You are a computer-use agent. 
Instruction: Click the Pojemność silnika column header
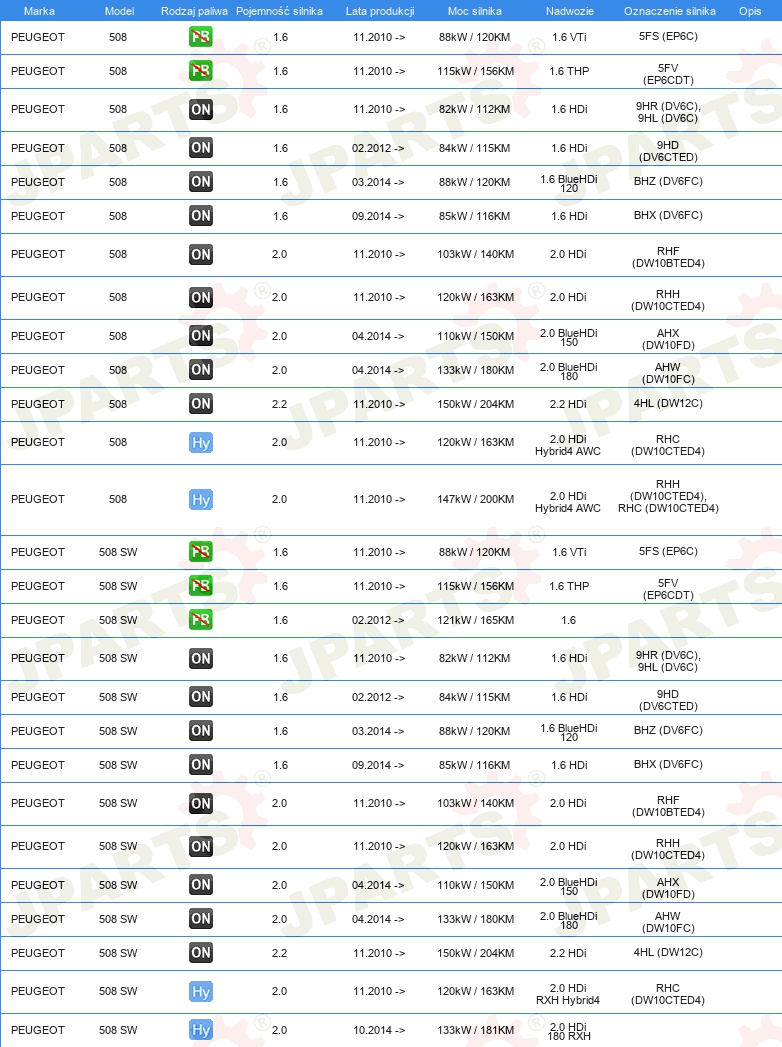279,11
